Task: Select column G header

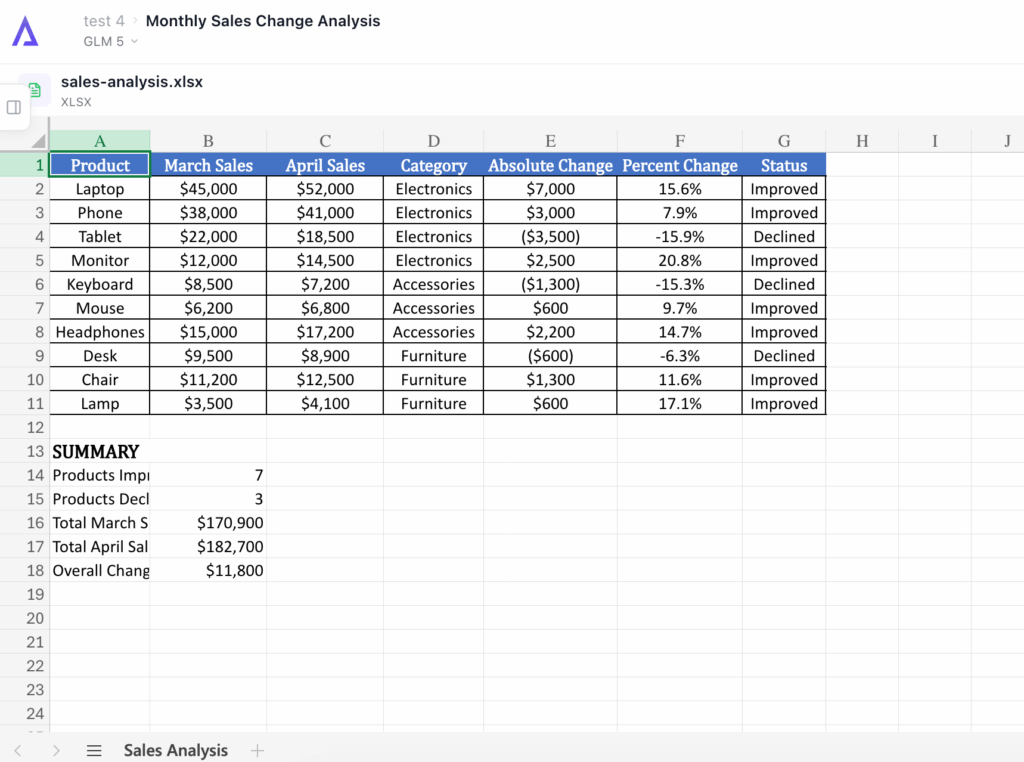Action: pyautogui.click(x=784, y=141)
